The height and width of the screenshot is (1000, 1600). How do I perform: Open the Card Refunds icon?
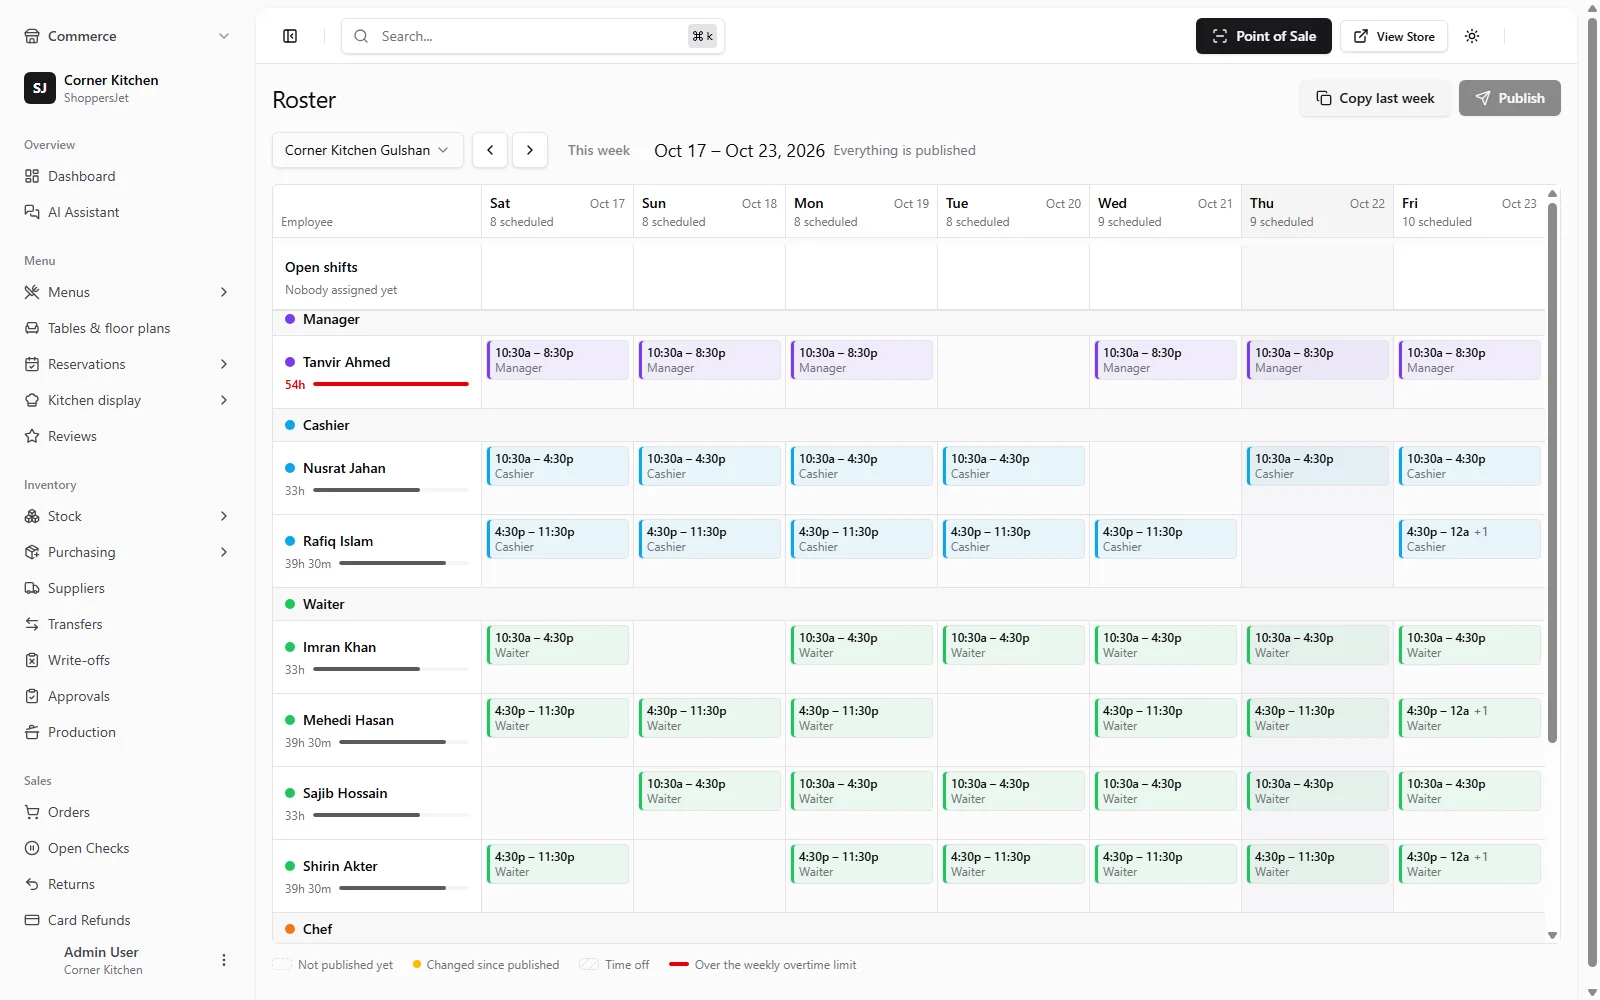(32, 920)
